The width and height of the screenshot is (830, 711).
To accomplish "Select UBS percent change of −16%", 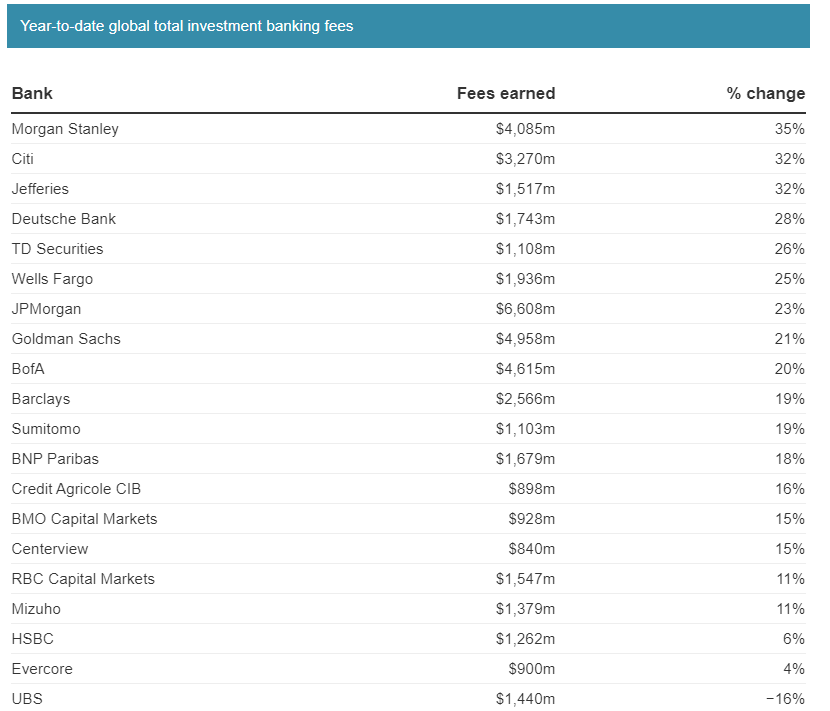I will (786, 699).
